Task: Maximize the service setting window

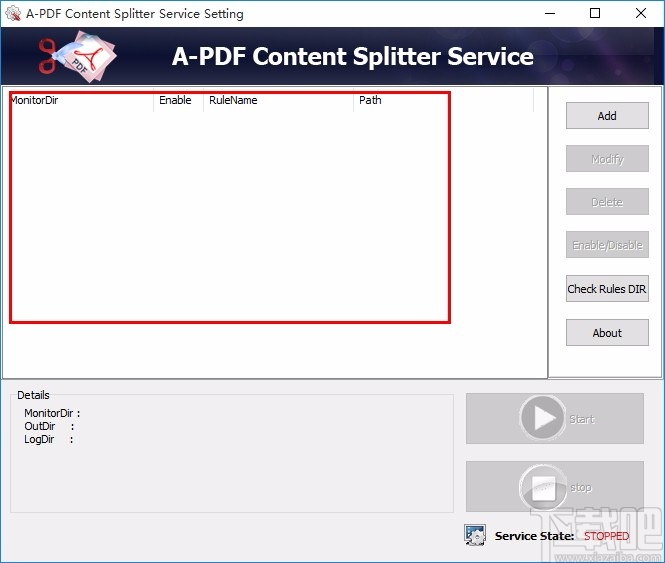Action: click(x=595, y=14)
